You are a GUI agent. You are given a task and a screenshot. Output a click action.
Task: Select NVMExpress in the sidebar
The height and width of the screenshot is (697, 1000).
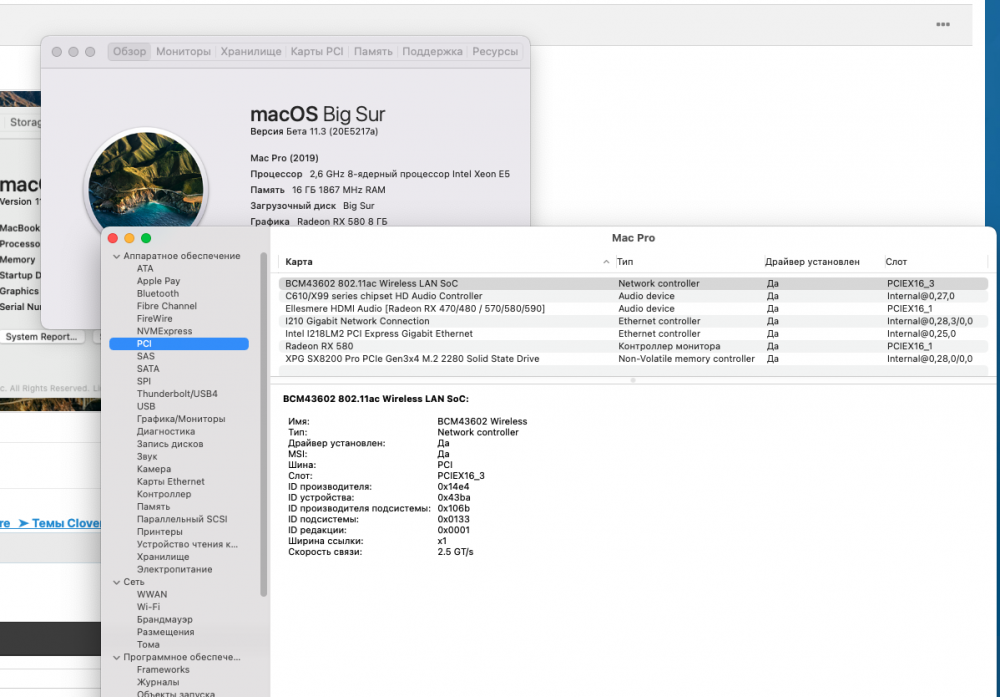pyautogui.click(x=164, y=331)
